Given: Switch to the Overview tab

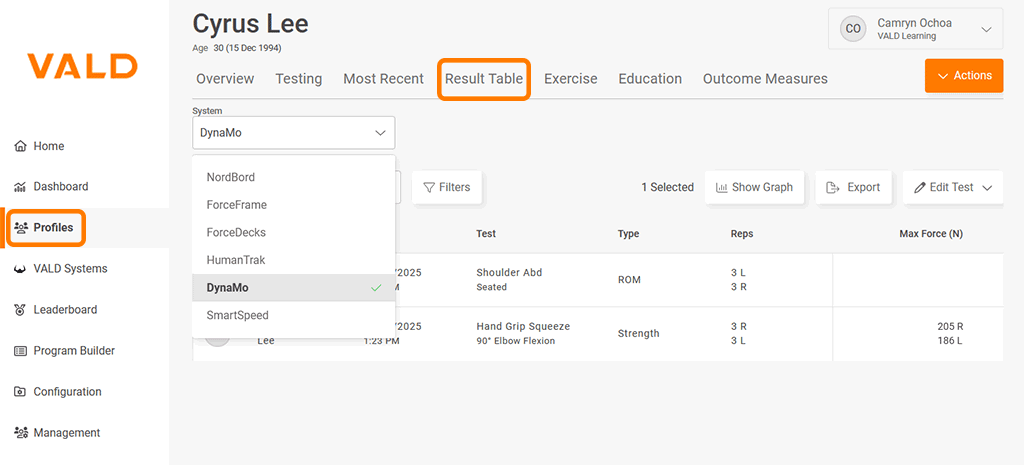Looking at the screenshot, I should (x=225, y=79).
